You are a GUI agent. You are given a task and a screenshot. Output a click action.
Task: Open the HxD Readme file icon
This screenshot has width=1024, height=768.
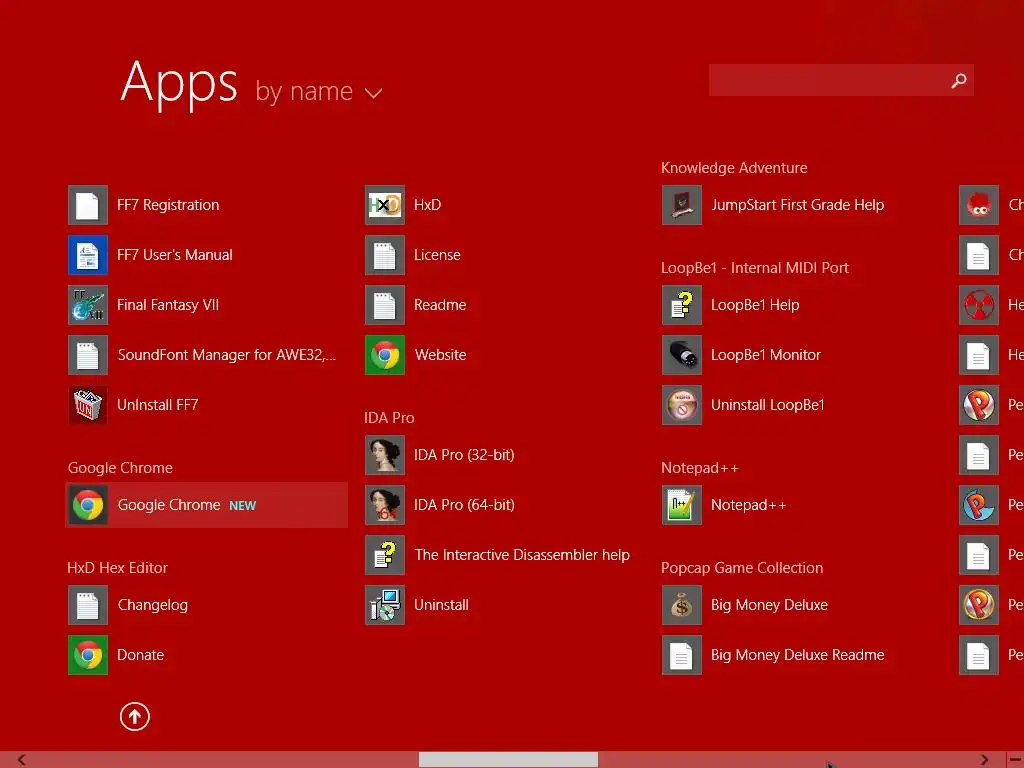click(x=385, y=305)
